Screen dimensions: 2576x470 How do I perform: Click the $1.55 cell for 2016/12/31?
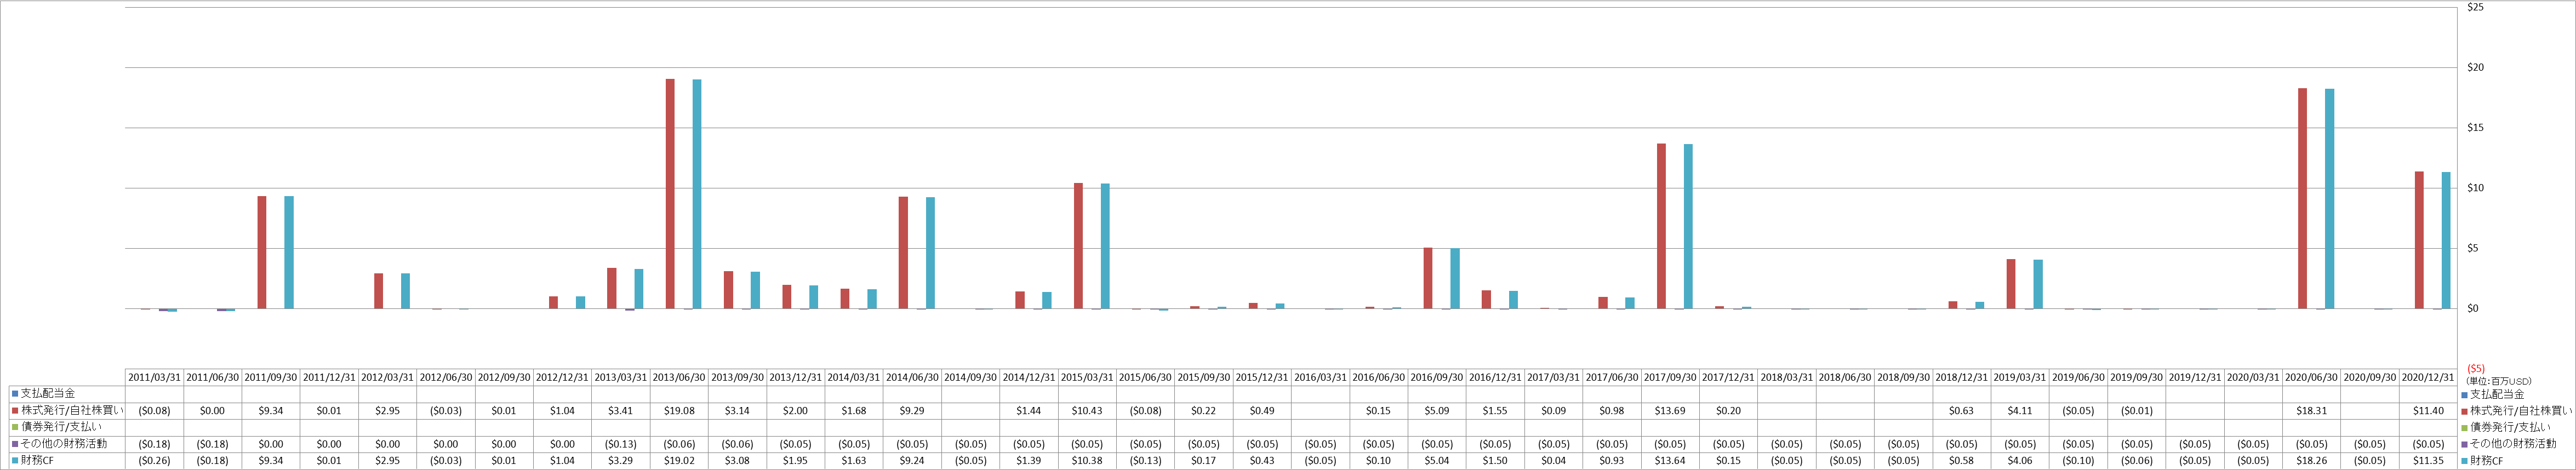[1495, 411]
